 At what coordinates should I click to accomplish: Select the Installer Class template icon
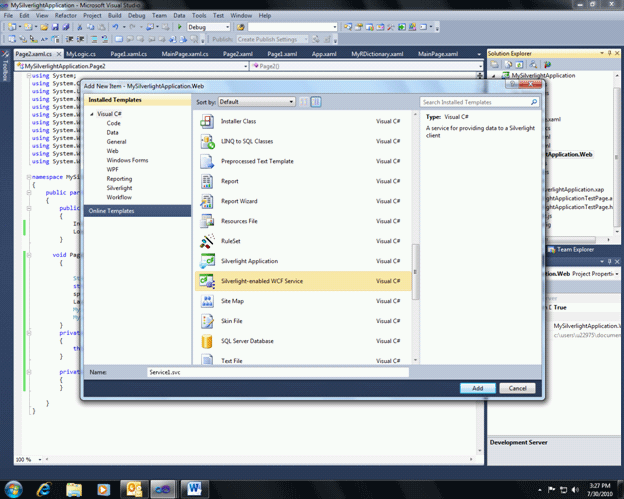[x=207, y=121]
